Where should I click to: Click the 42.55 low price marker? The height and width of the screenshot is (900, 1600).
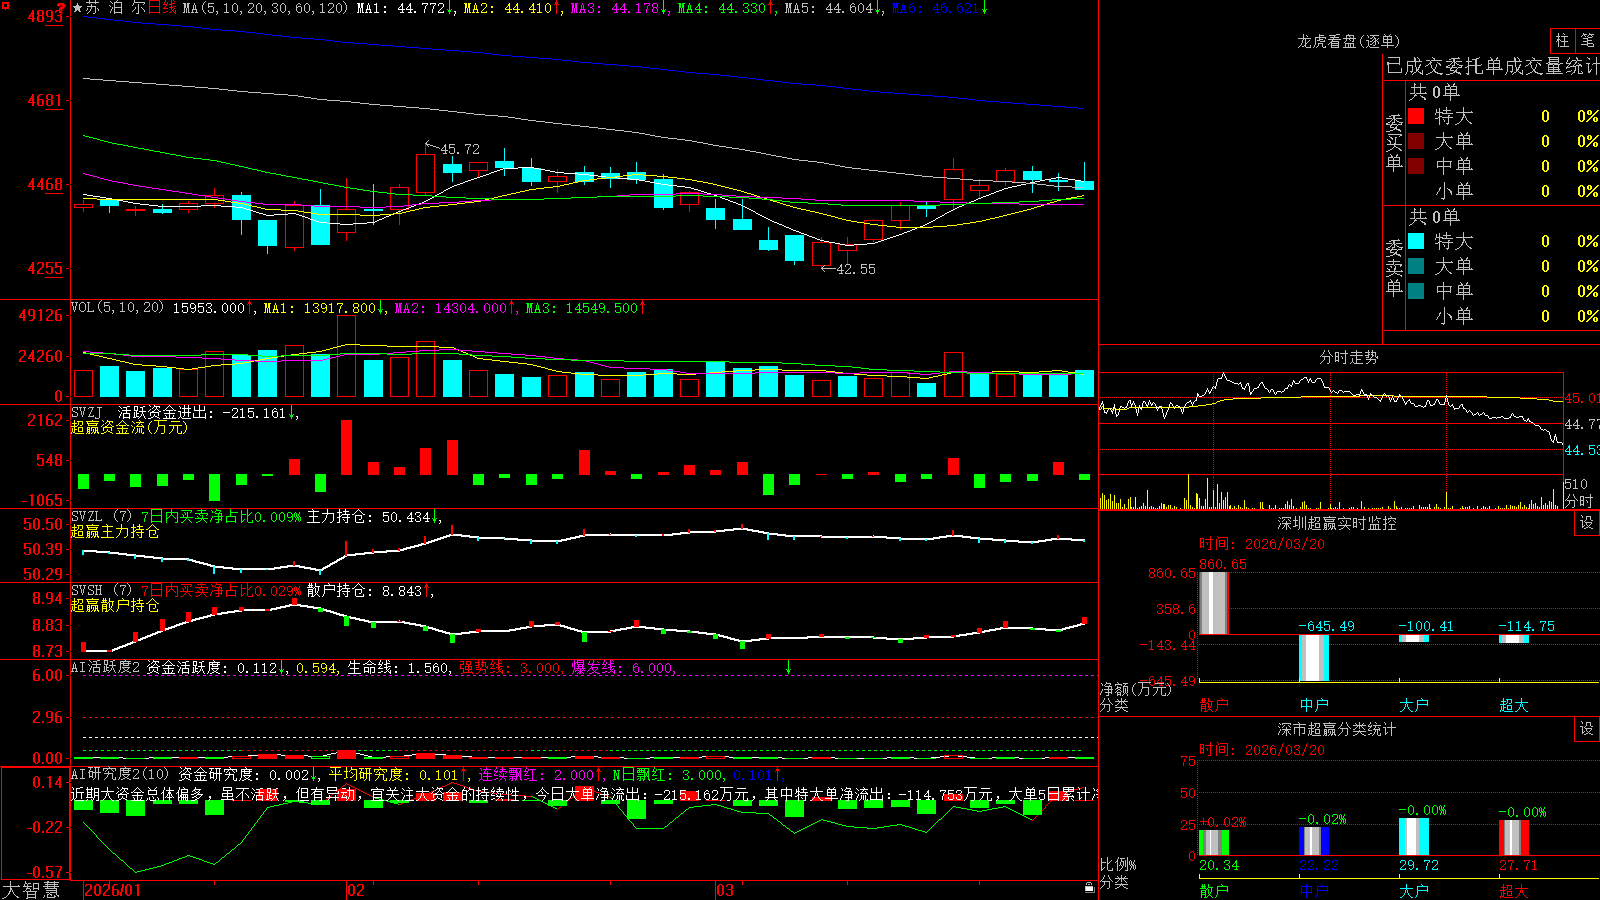pyautogui.click(x=855, y=269)
